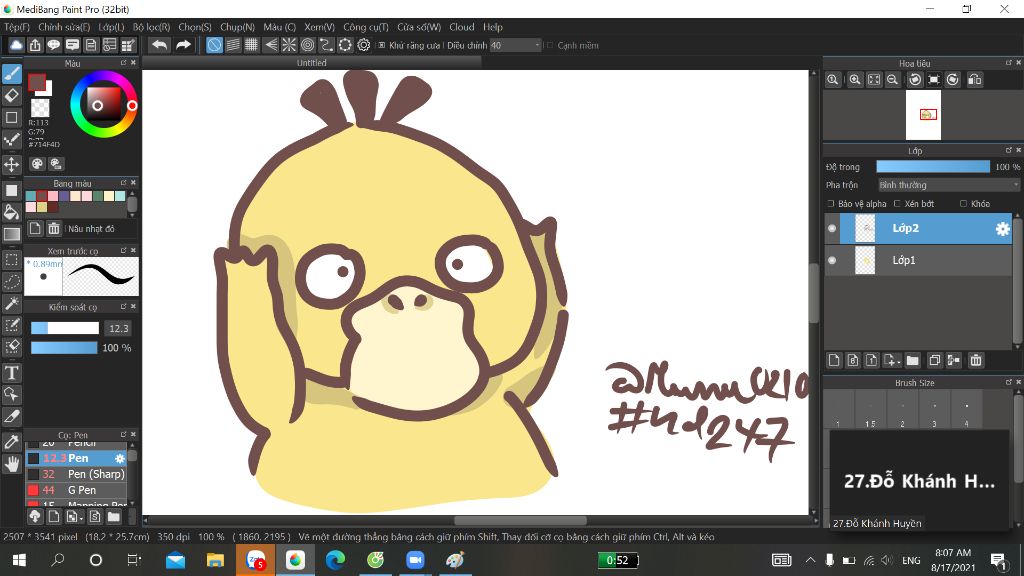Select the Brush tool in left toolbar
1024x576 pixels.
pos(12,73)
